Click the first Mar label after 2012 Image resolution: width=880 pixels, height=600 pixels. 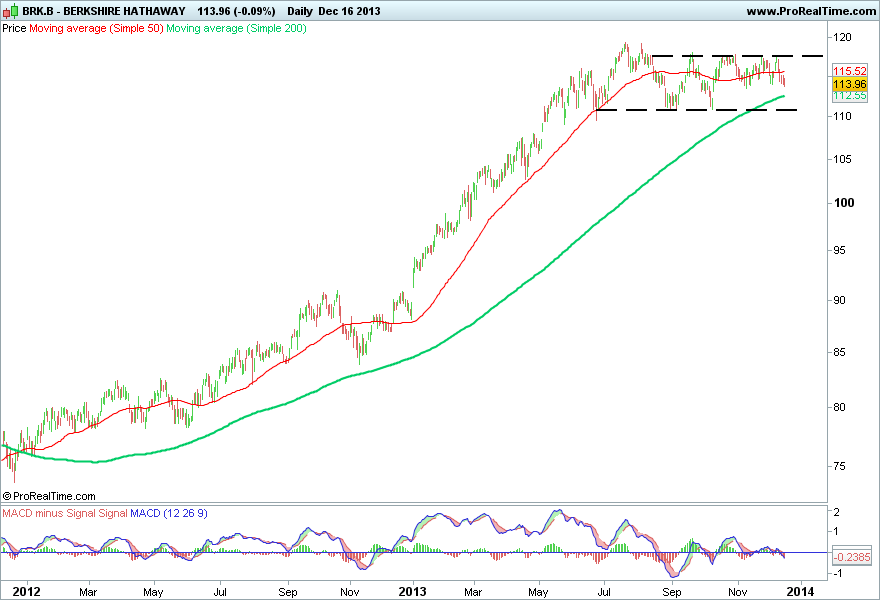pos(88,592)
